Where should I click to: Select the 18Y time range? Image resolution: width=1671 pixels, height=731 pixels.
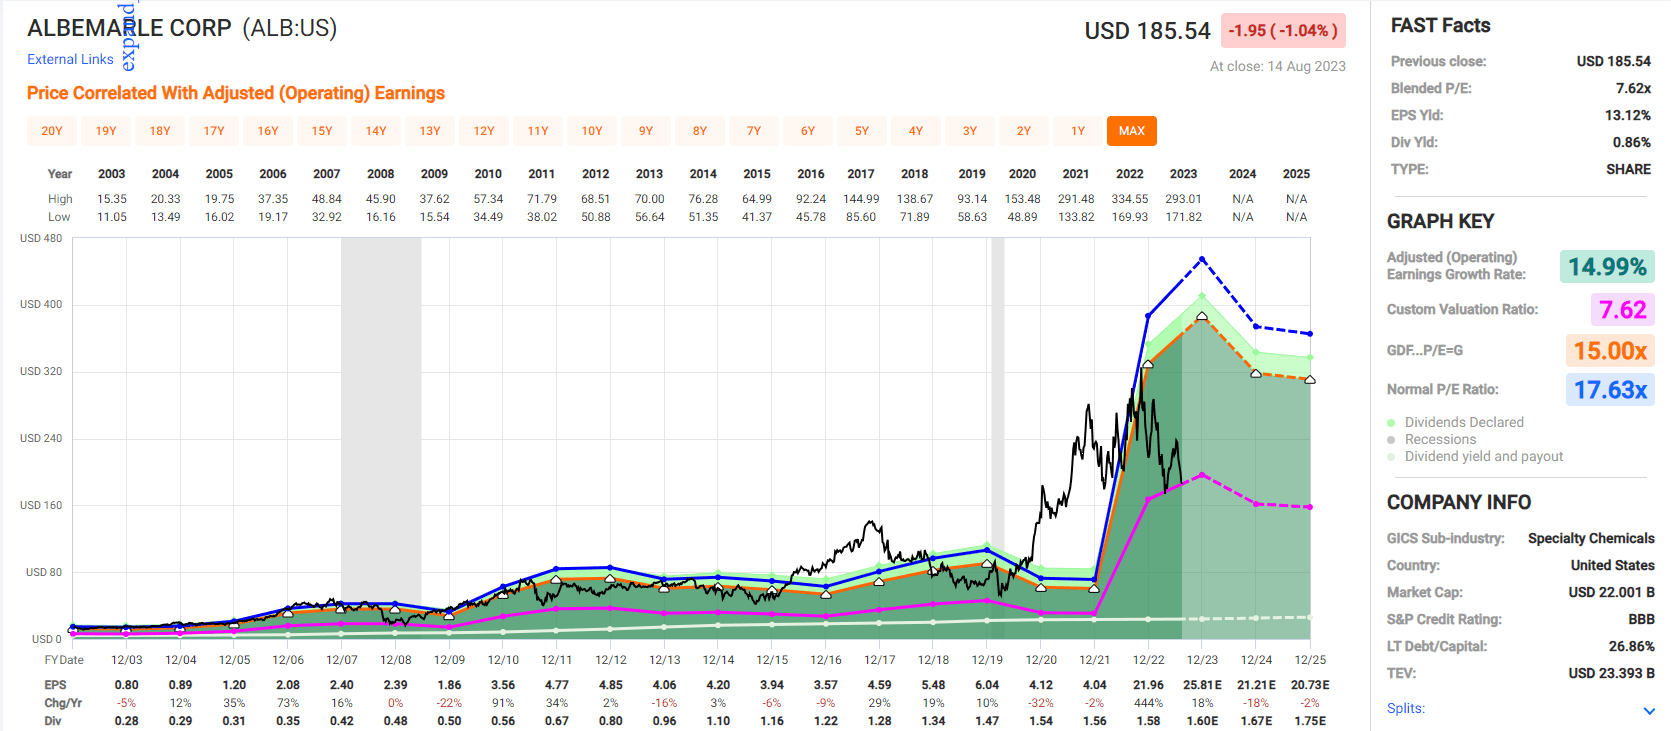tap(160, 131)
